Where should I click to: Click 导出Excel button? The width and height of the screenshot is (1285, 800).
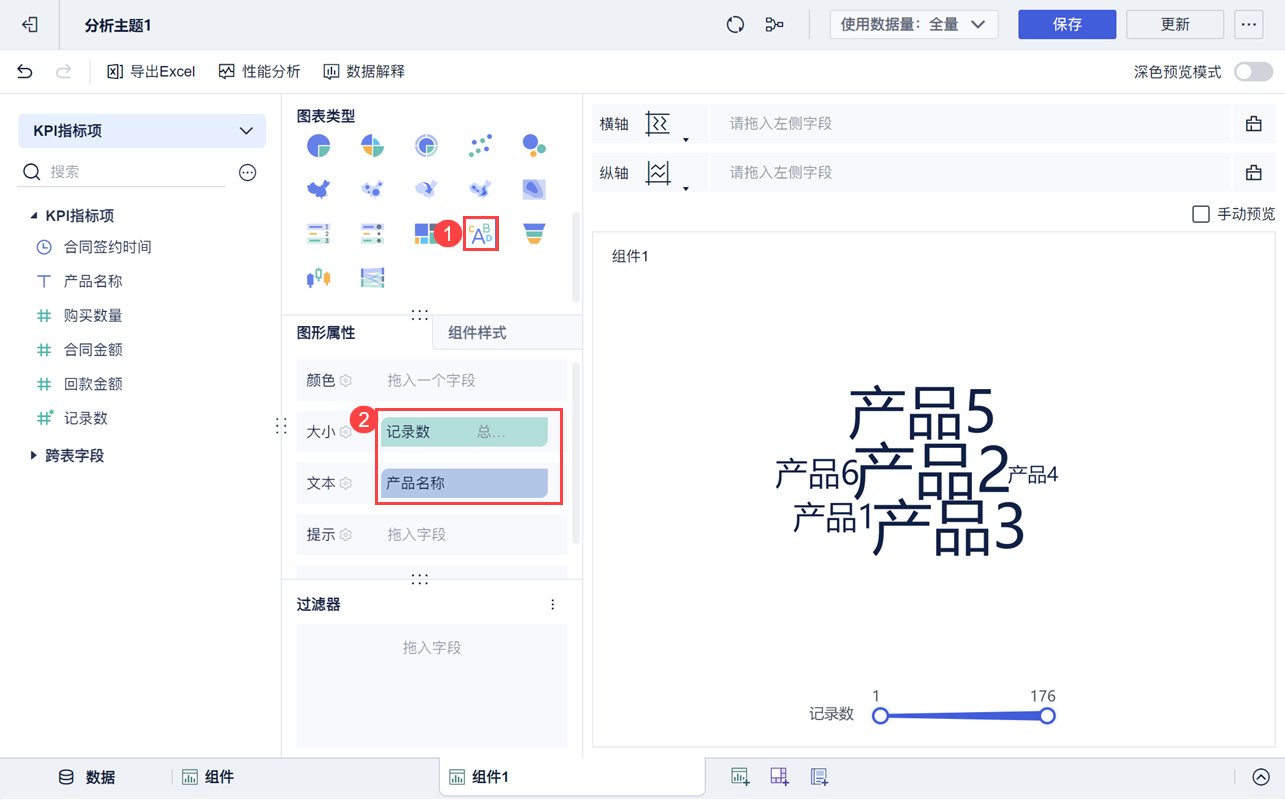pos(151,72)
